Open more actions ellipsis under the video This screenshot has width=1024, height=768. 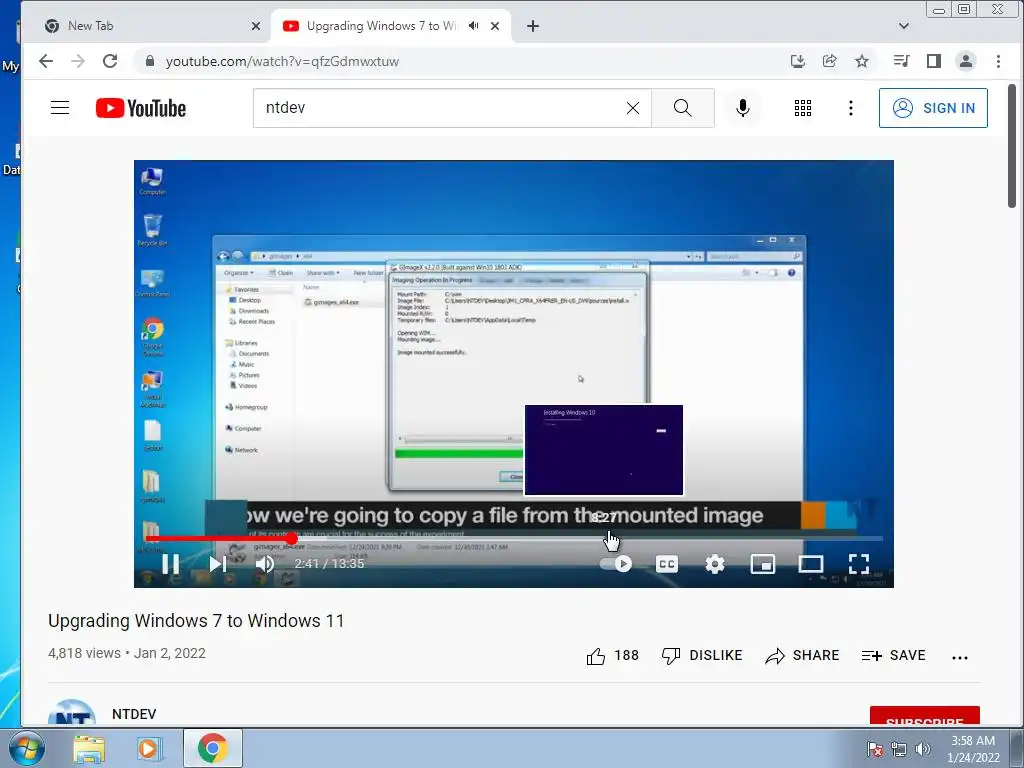[x=960, y=657]
